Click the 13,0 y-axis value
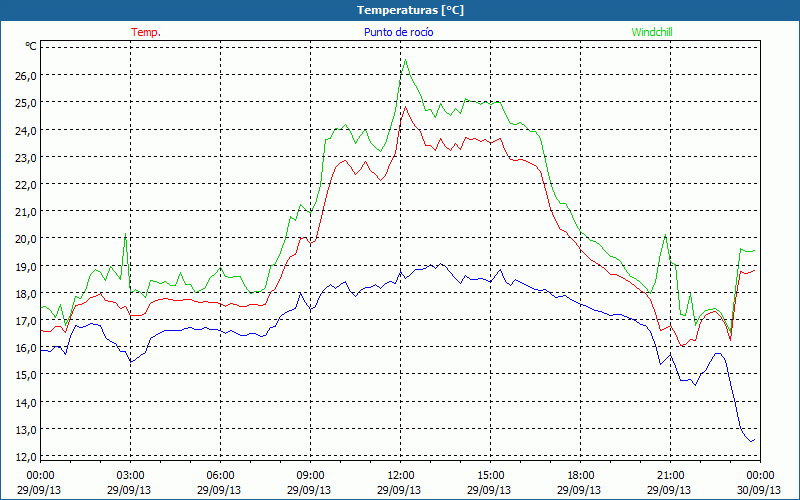 [x=26, y=430]
